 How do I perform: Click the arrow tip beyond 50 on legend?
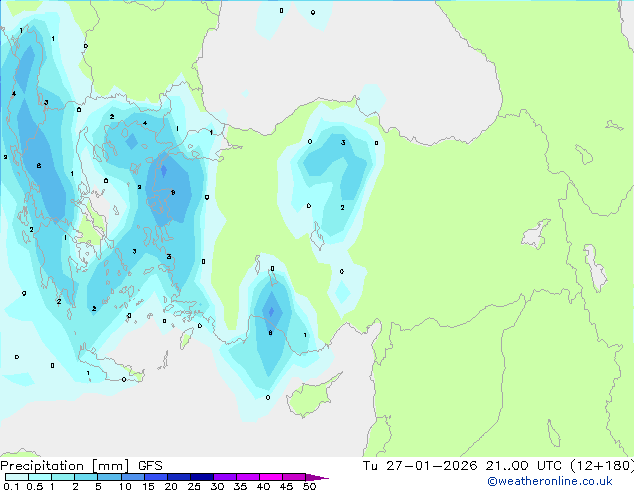[317, 477]
